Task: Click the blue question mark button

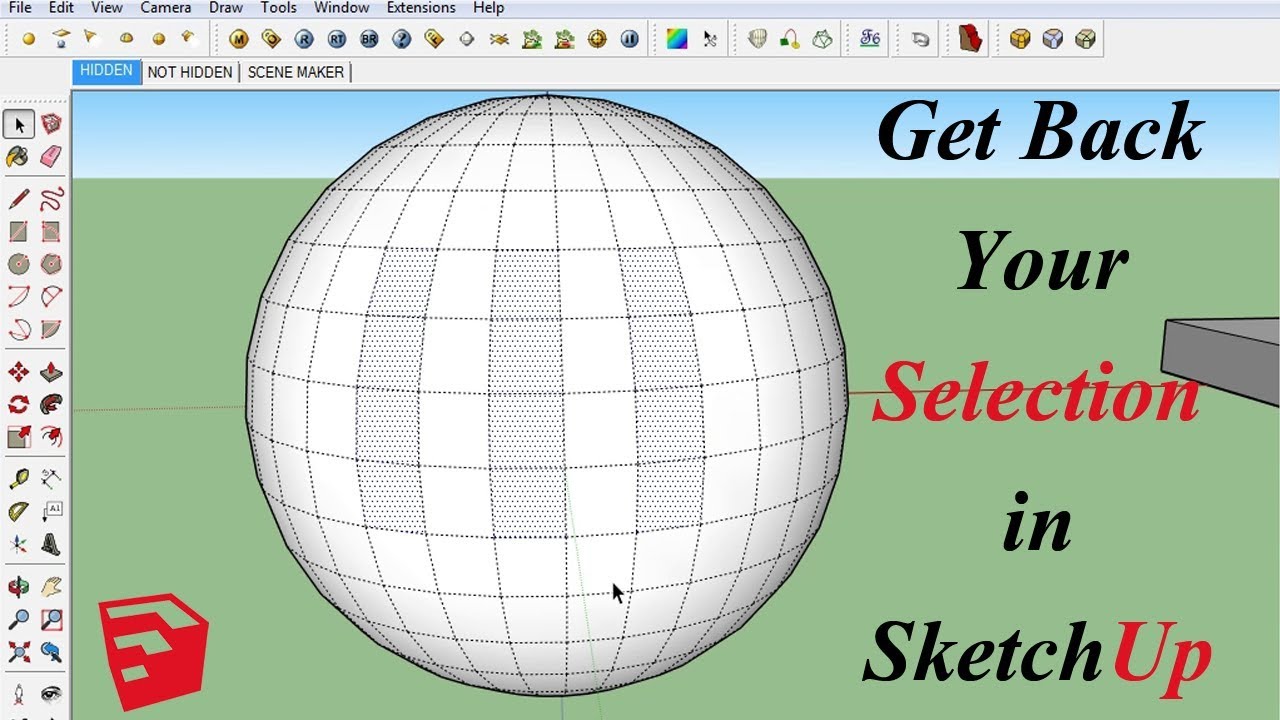Action: point(402,40)
